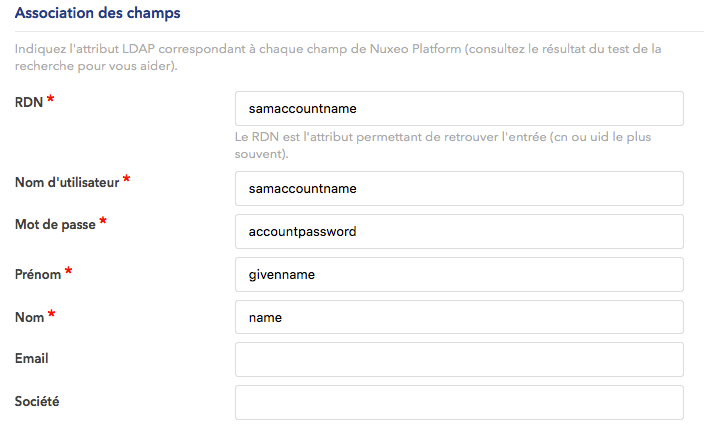Click the Mot de passe input field
This screenshot has height=435, width=710.
[459, 231]
